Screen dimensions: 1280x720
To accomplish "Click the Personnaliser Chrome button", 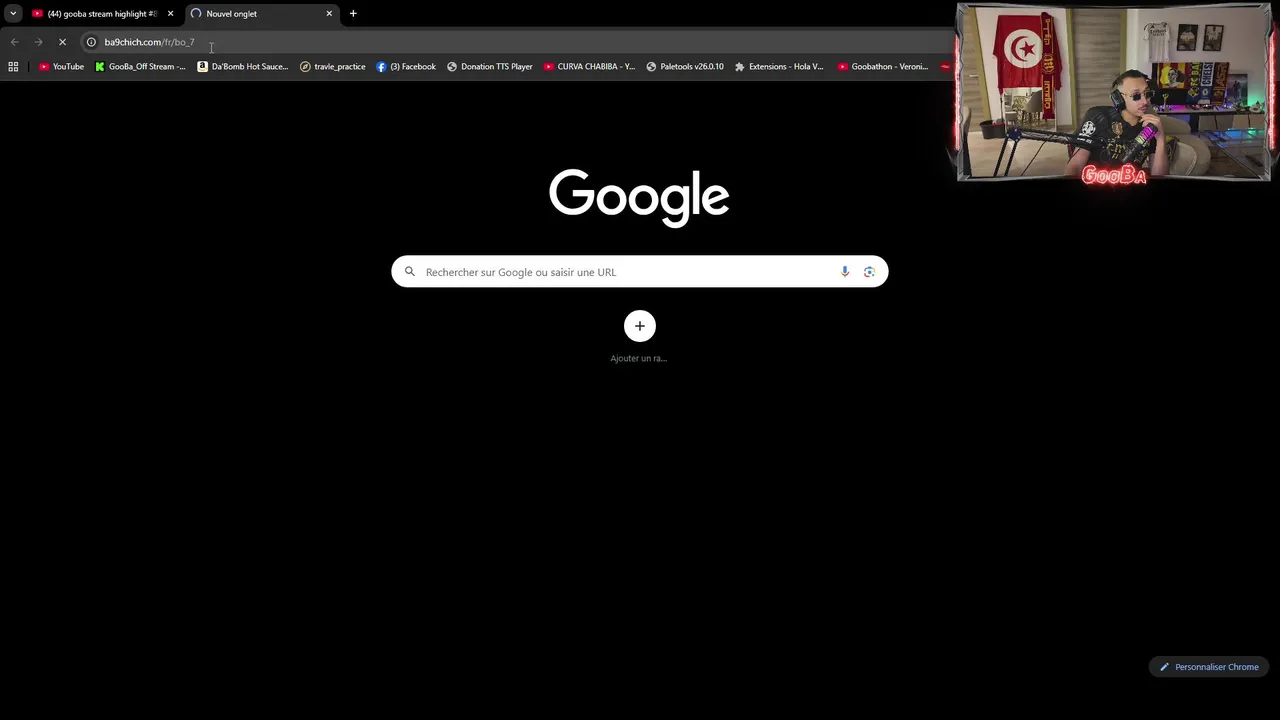I will (1209, 667).
